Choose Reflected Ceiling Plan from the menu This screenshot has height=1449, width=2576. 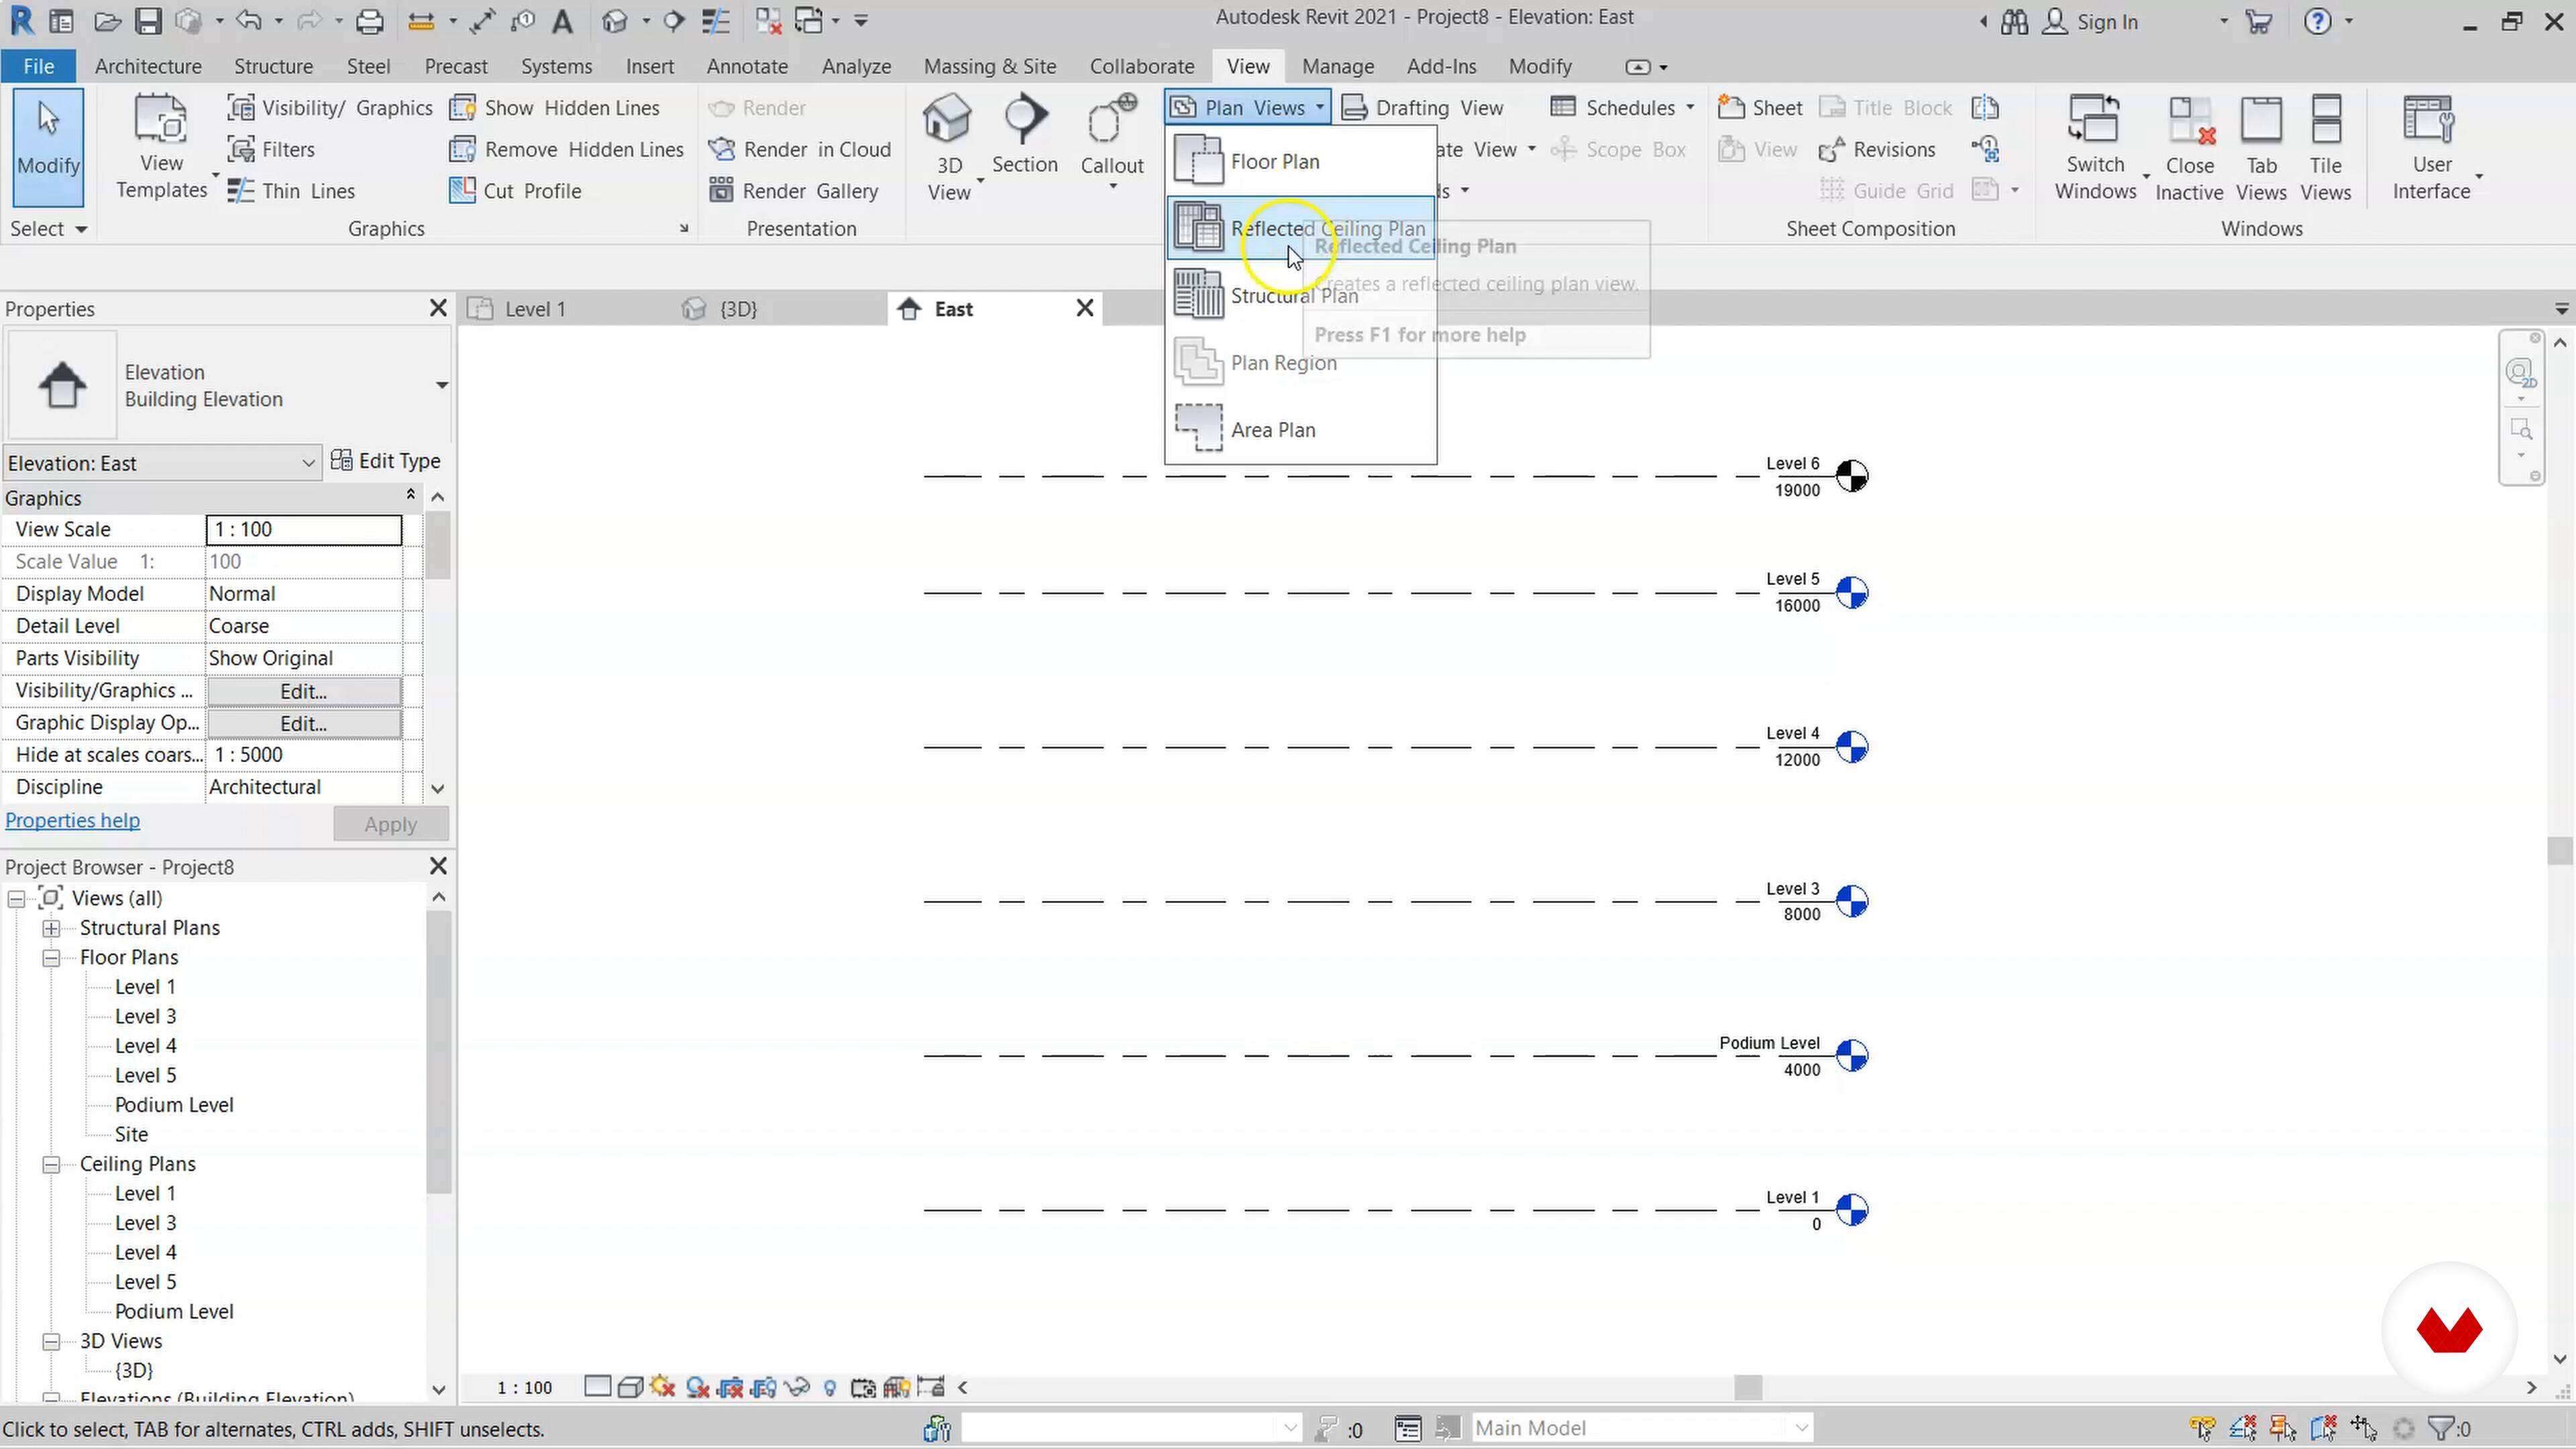(x=1301, y=229)
